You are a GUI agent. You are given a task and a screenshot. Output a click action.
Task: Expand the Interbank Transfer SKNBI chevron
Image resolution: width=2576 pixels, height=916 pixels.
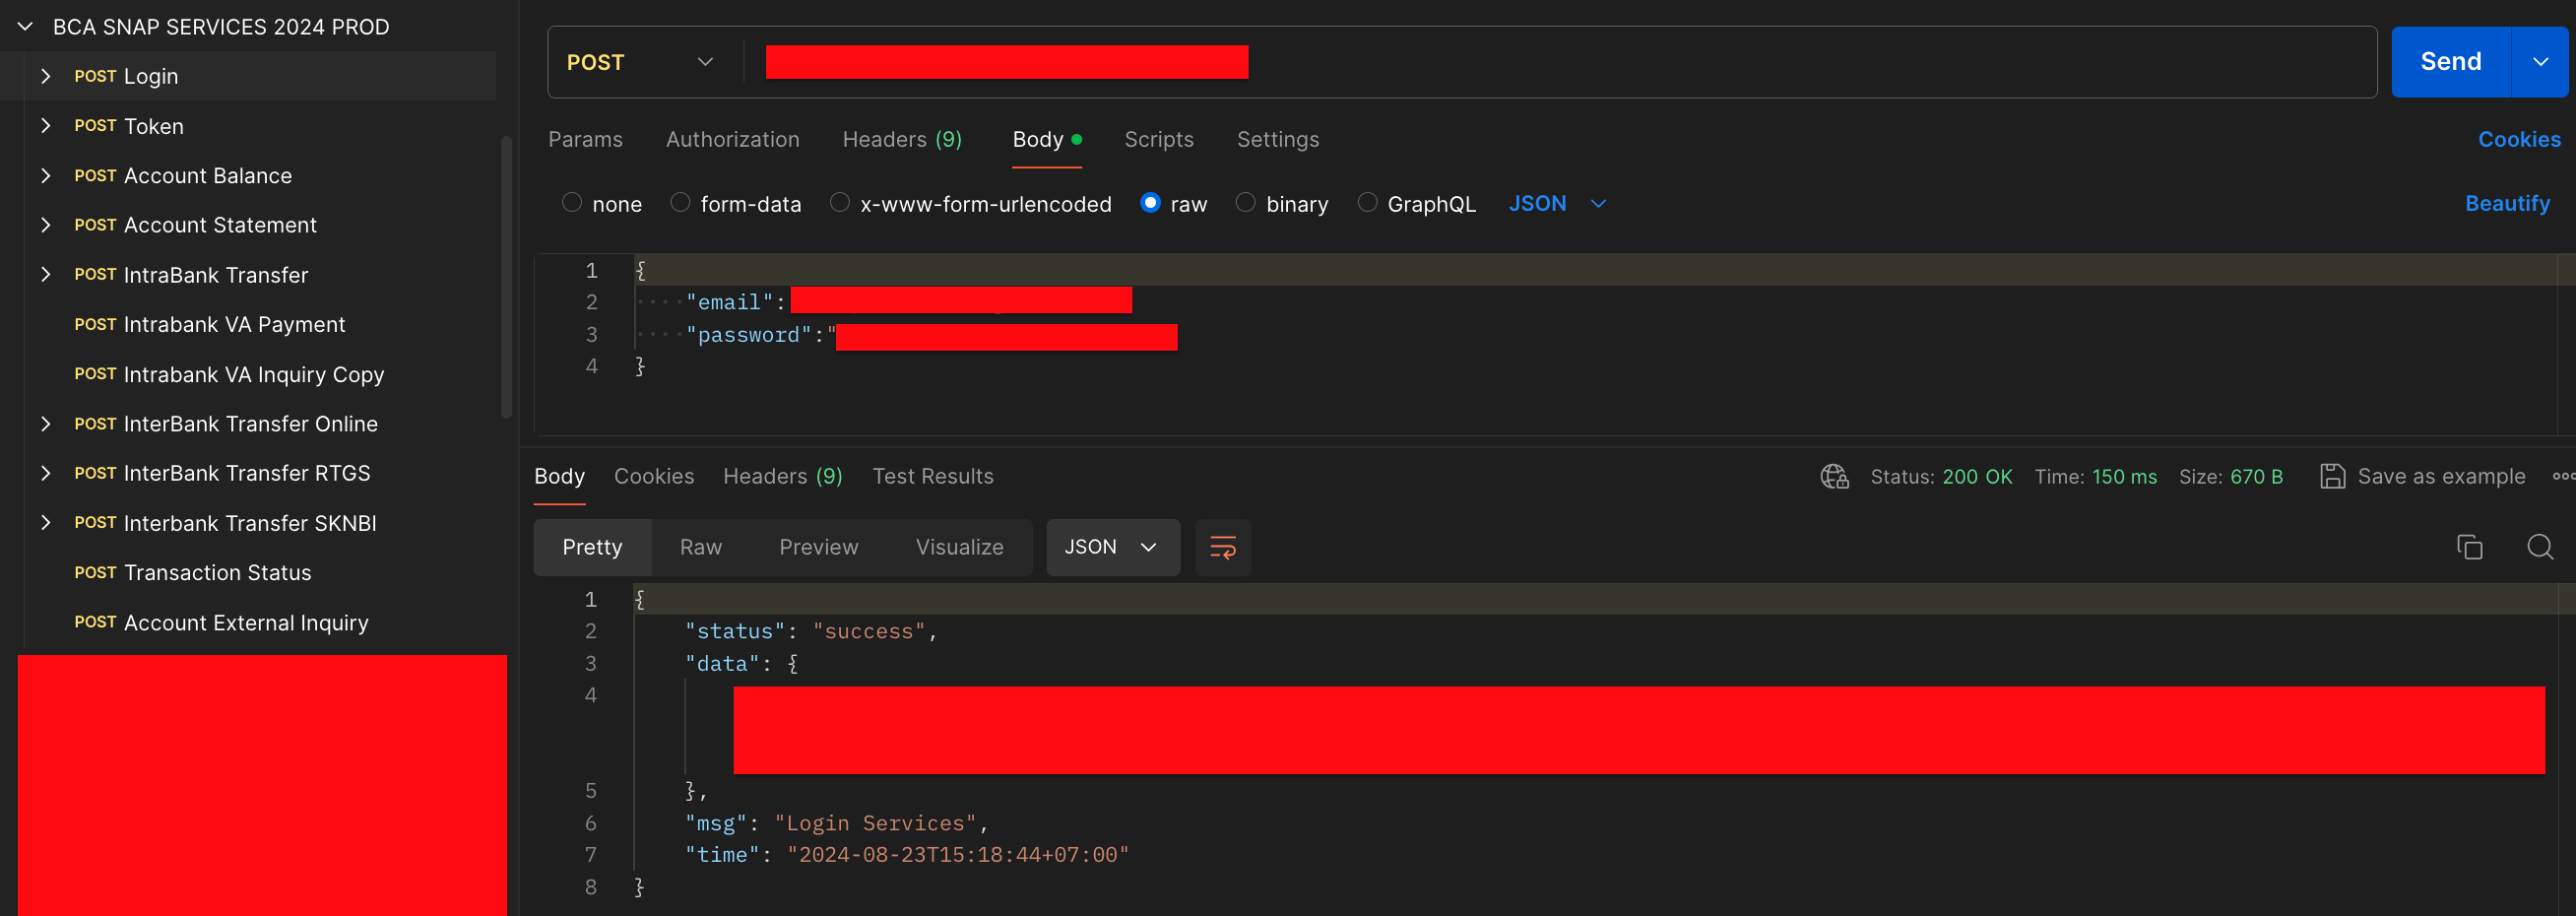click(x=45, y=523)
